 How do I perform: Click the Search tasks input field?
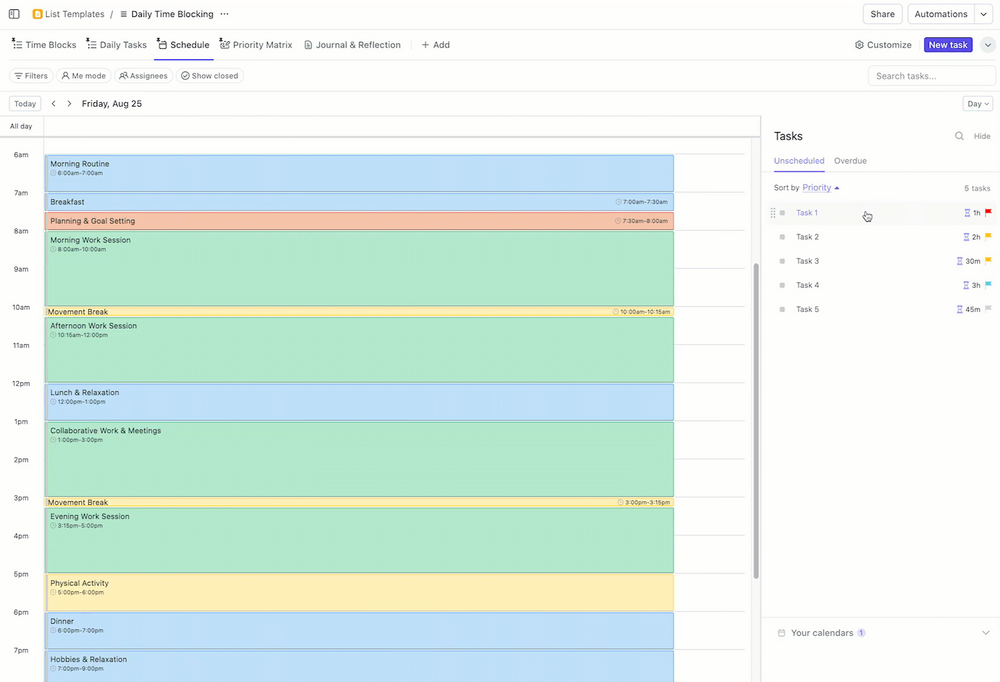pyautogui.click(x=931, y=76)
